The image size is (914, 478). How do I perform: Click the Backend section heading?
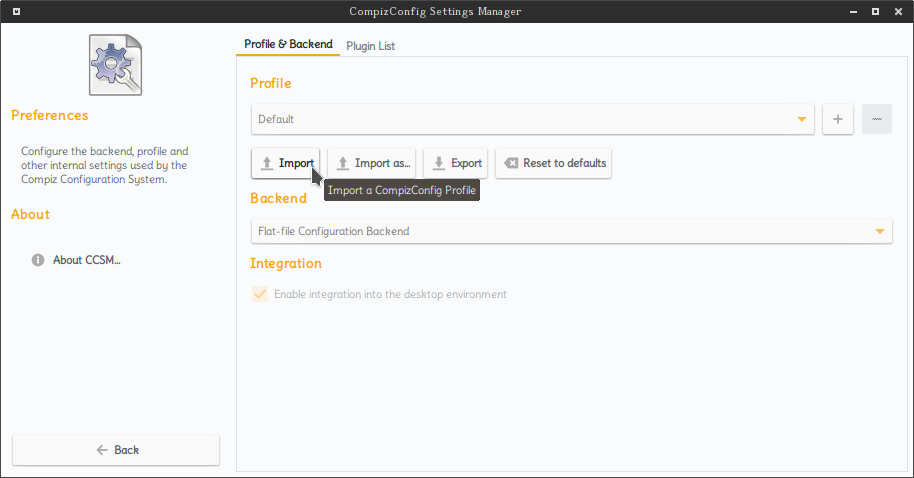(278, 198)
